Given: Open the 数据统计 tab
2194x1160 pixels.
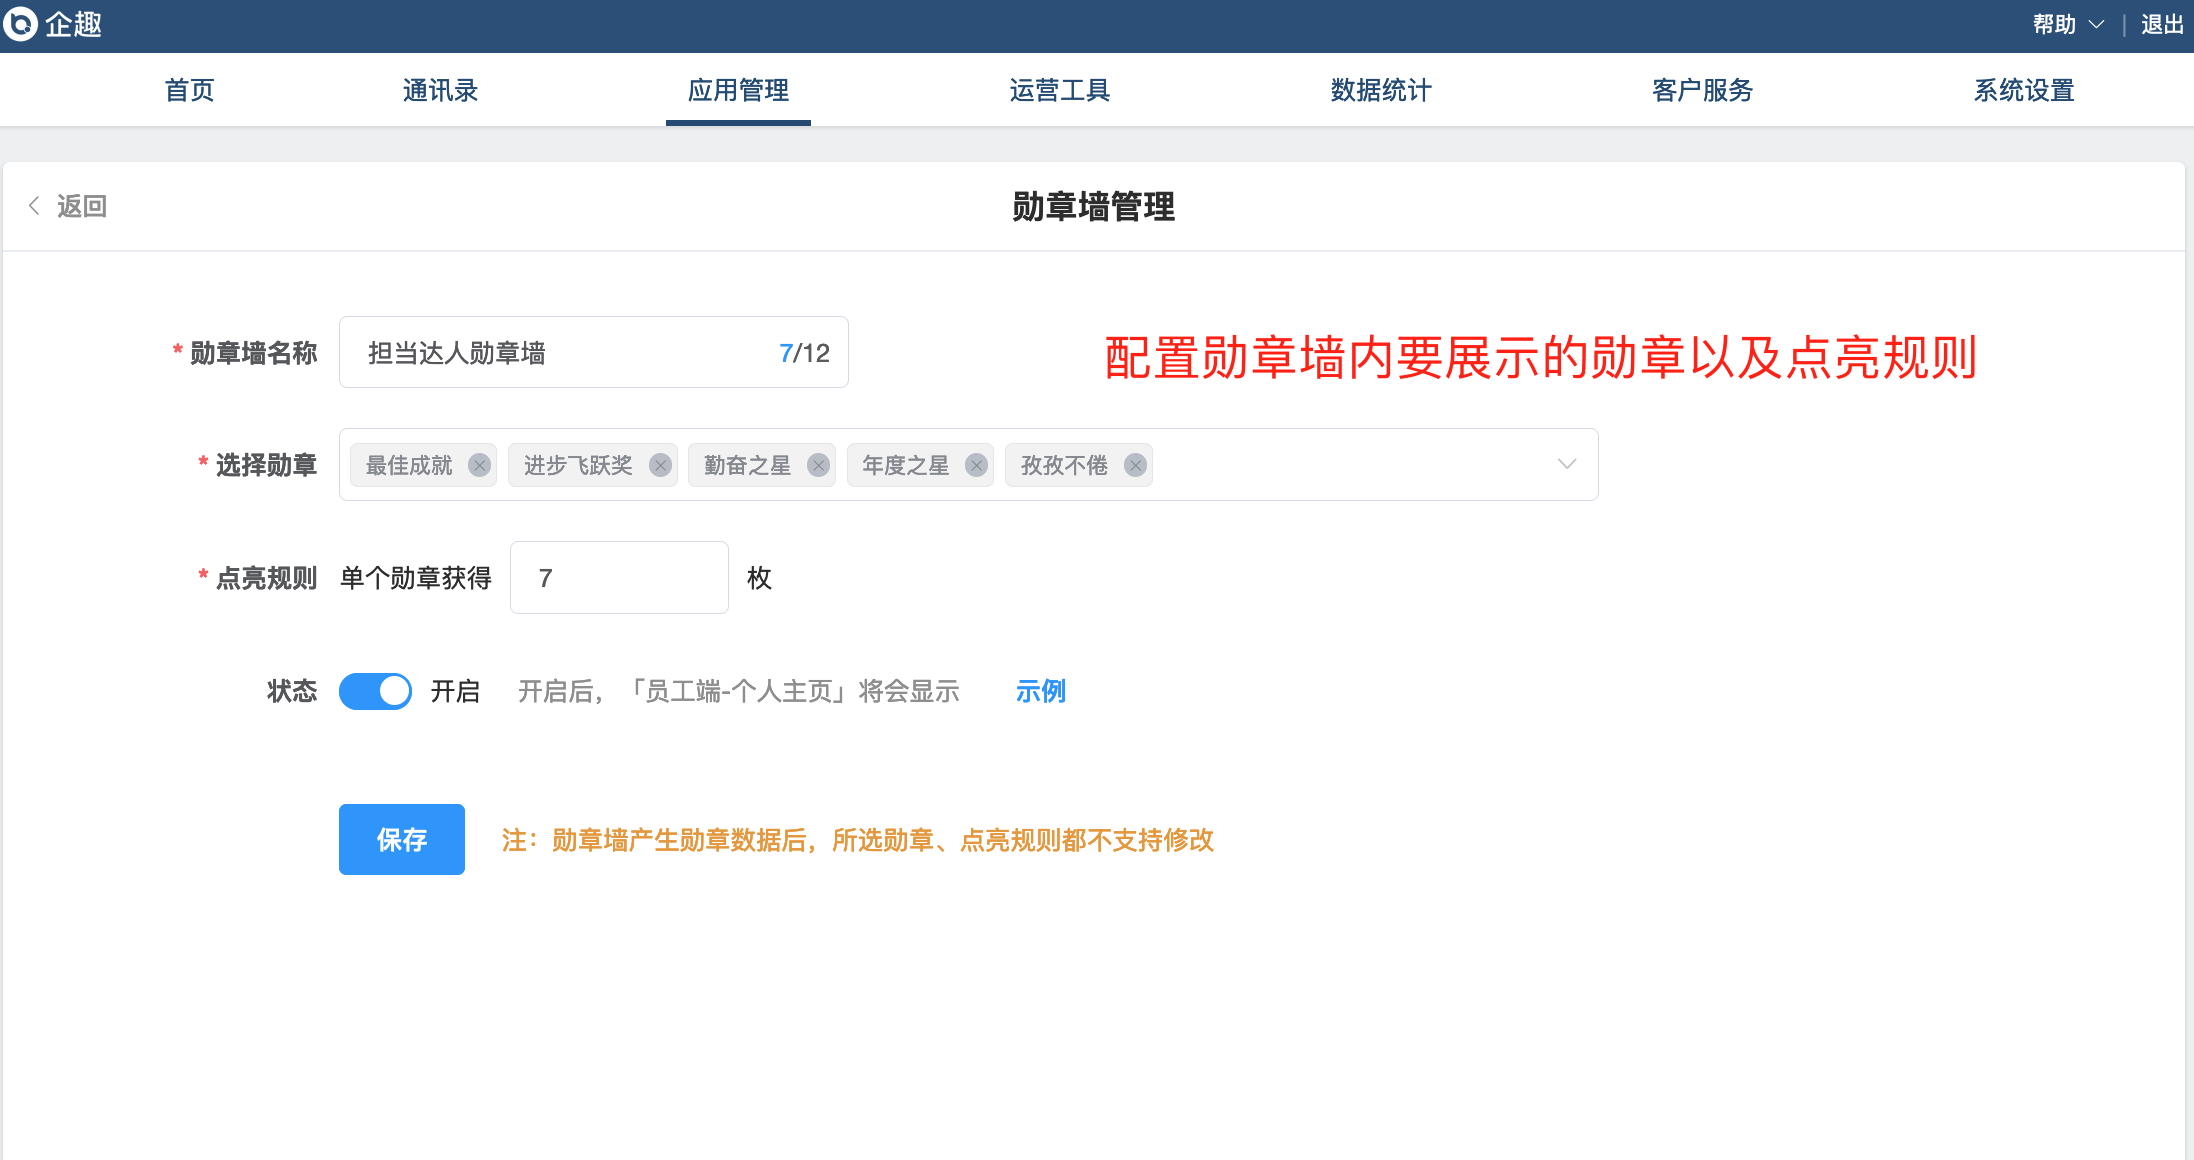Looking at the screenshot, I should [1380, 90].
